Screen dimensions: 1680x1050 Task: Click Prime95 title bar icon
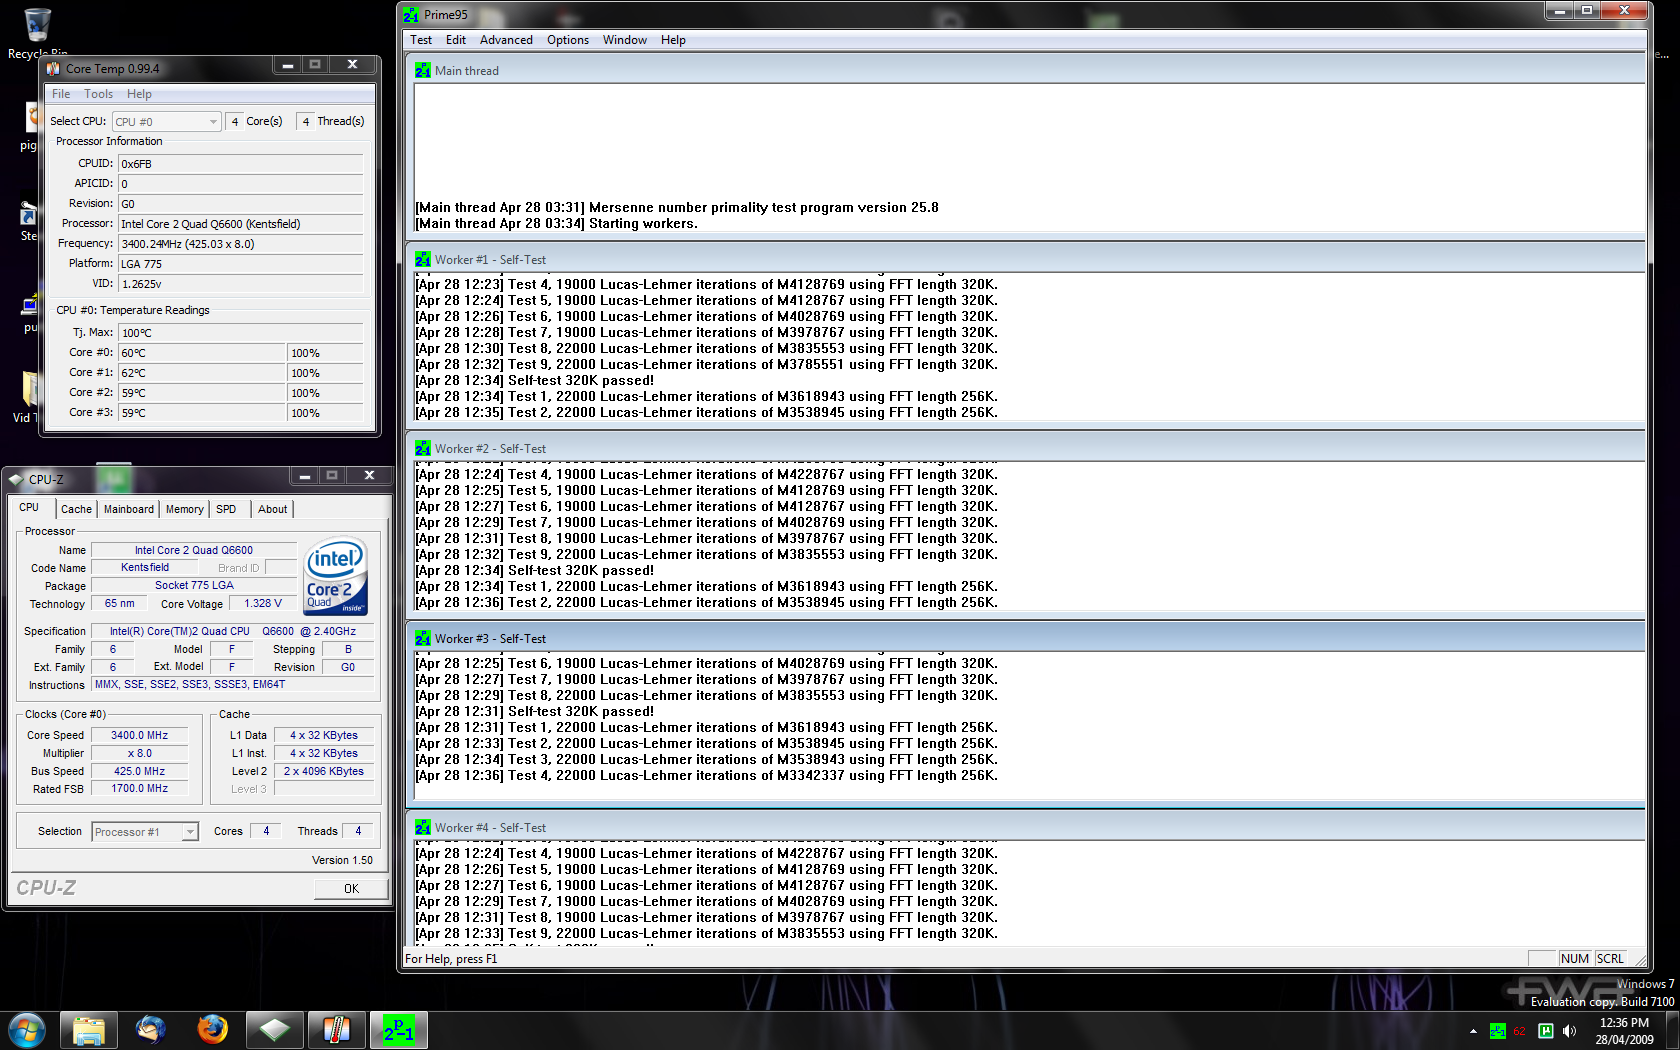coord(411,14)
